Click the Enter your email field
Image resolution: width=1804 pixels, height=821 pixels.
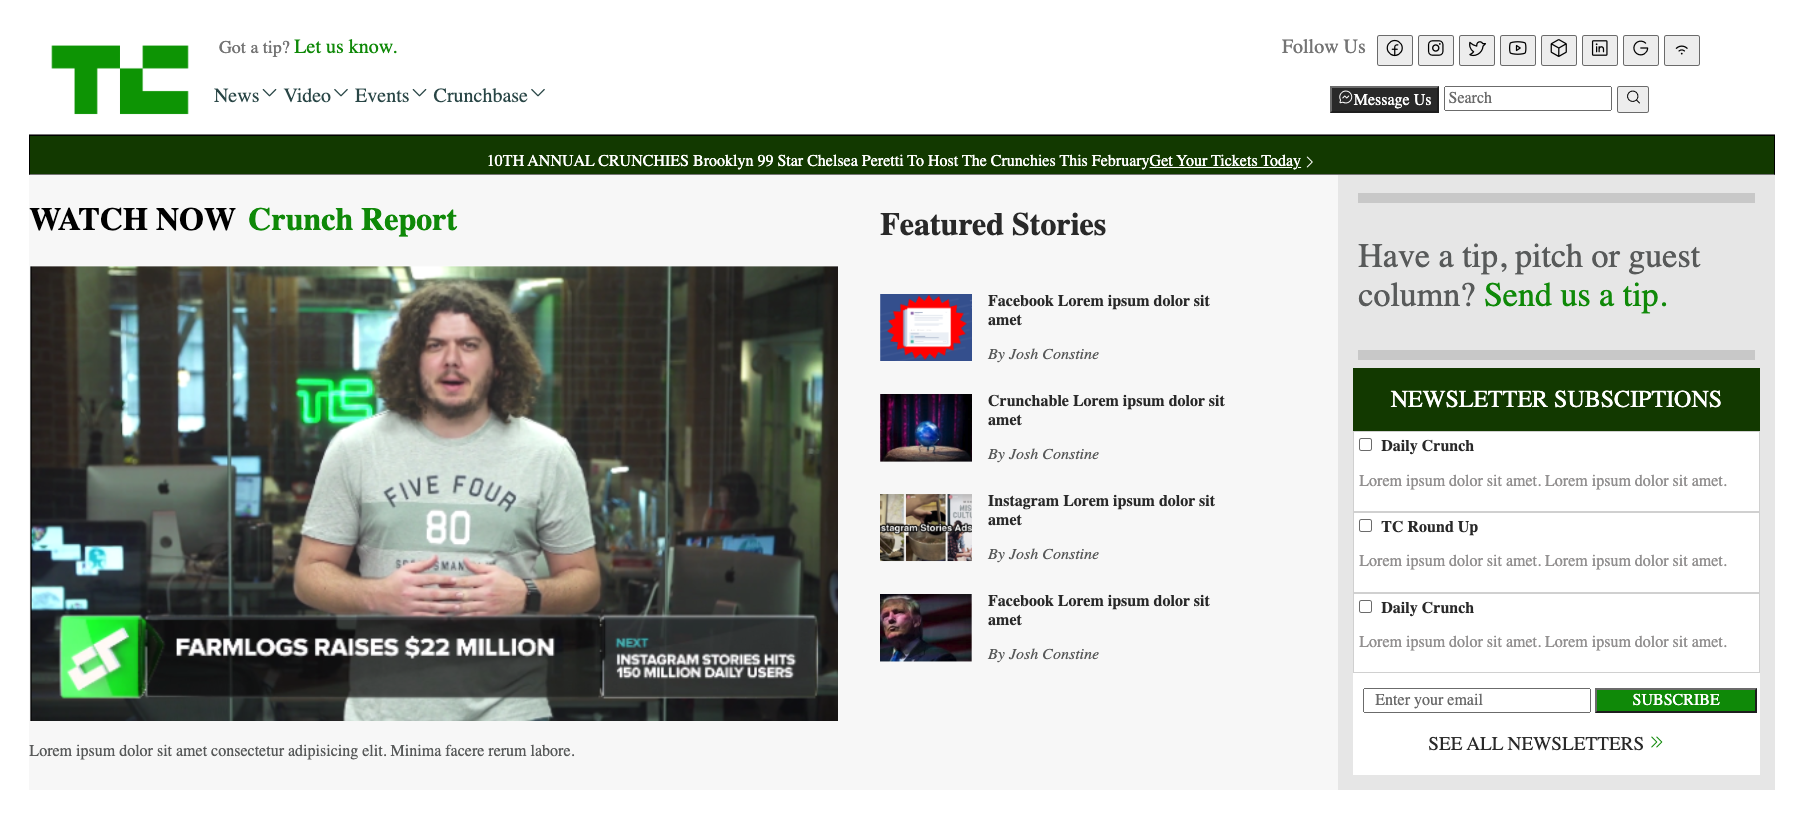click(1476, 700)
